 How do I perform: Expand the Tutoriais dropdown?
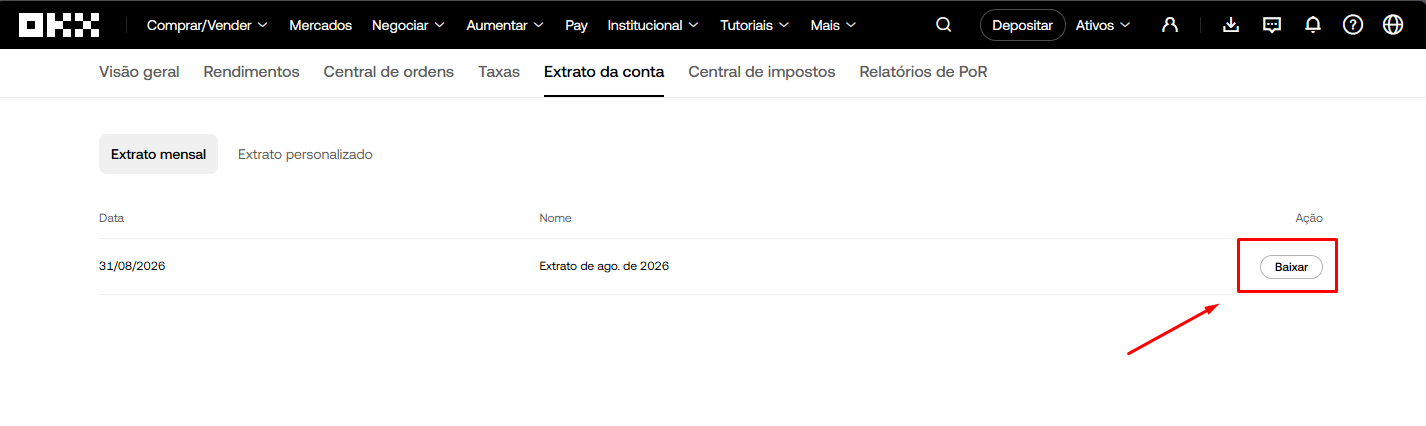click(754, 25)
